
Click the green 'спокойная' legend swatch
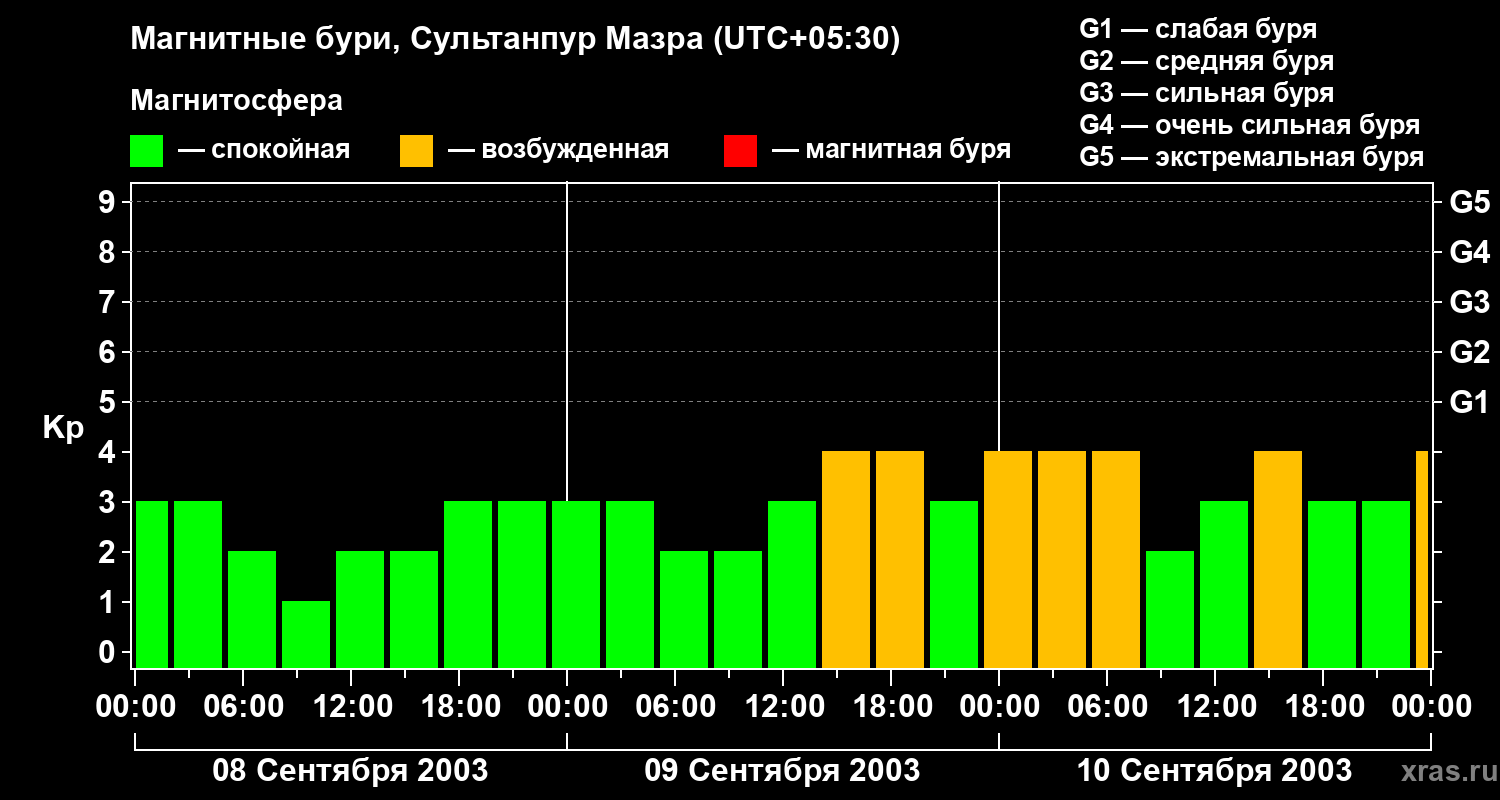pyautogui.click(x=147, y=151)
